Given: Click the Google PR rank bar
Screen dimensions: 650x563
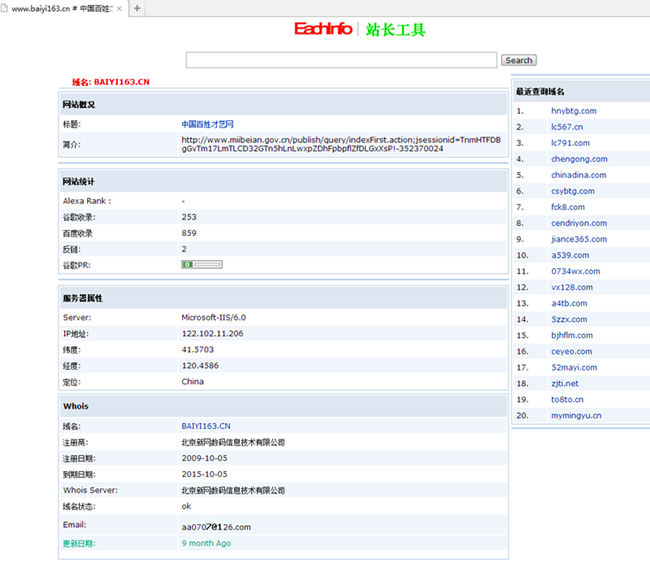Looking at the screenshot, I should click(x=202, y=265).
